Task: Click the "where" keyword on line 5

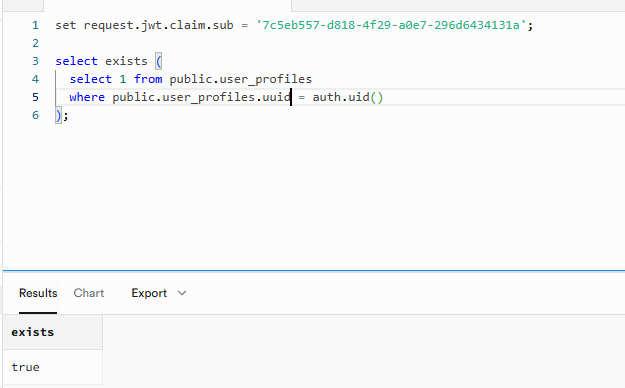Action: [87, 97]
